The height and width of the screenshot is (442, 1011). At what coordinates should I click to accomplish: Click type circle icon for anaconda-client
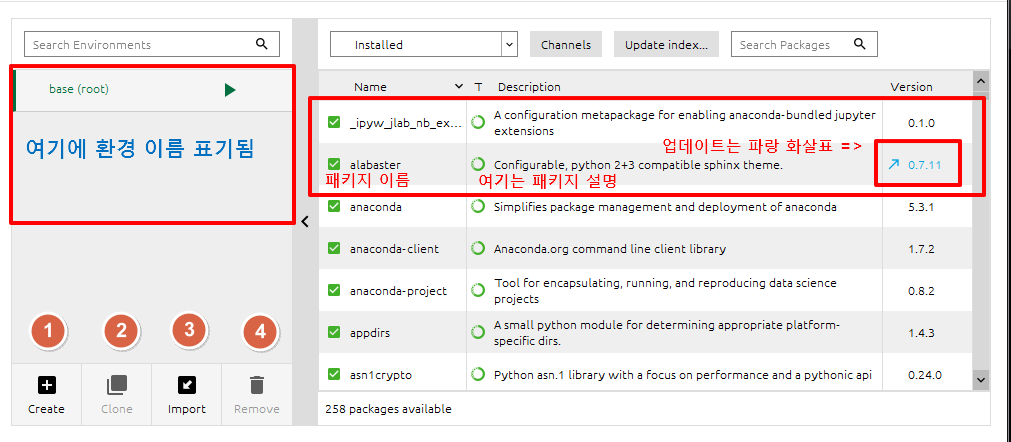click(478, 248)
